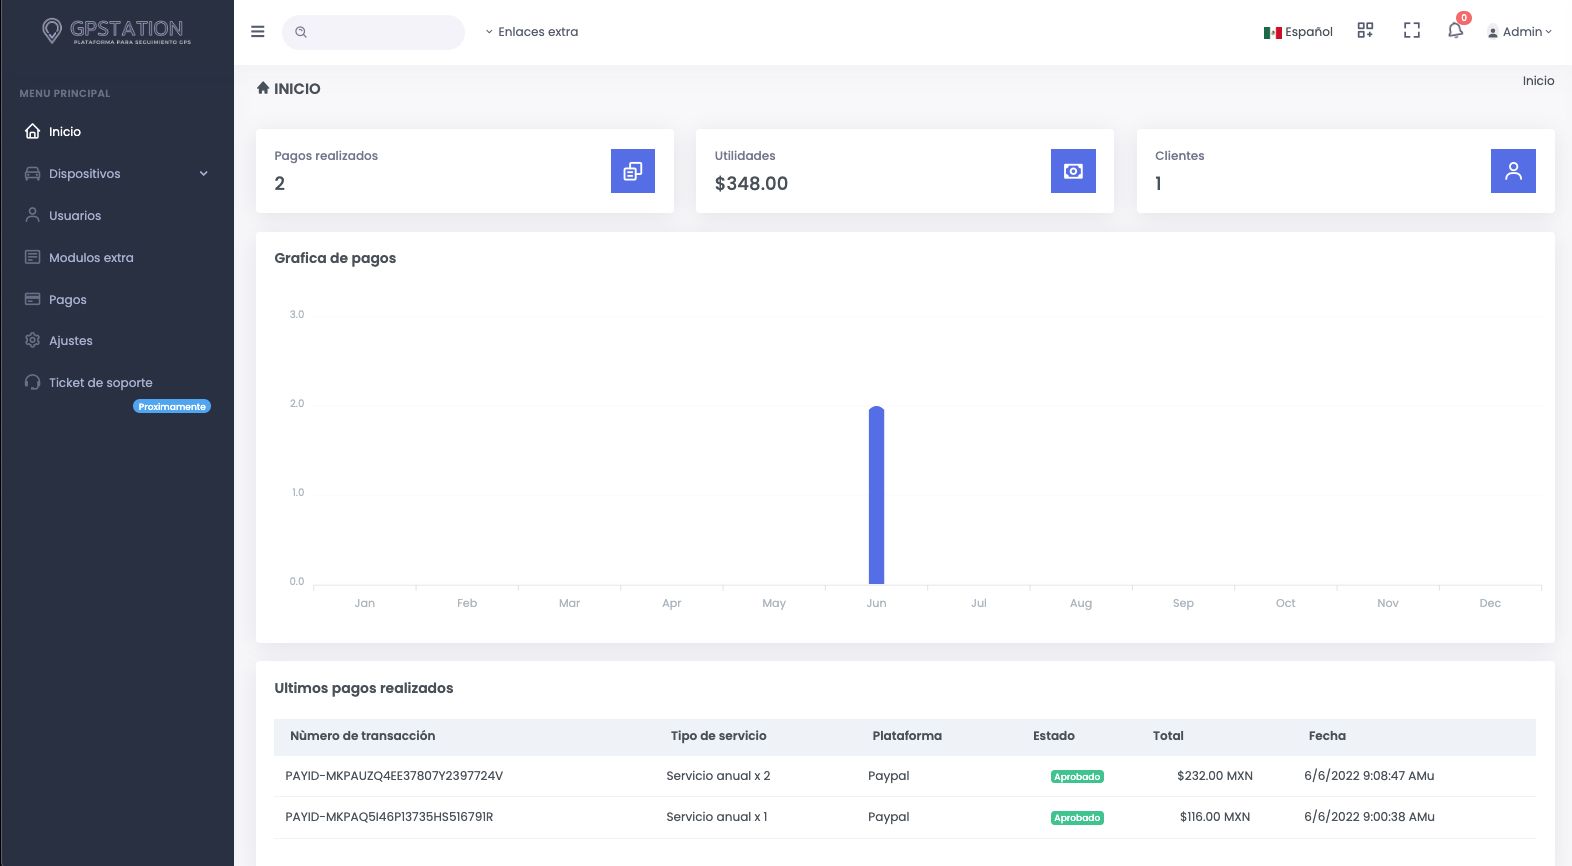Click the Pagos realizados card icon
The height and width of the screenshot is (866, 1572).
pos(632,171)
